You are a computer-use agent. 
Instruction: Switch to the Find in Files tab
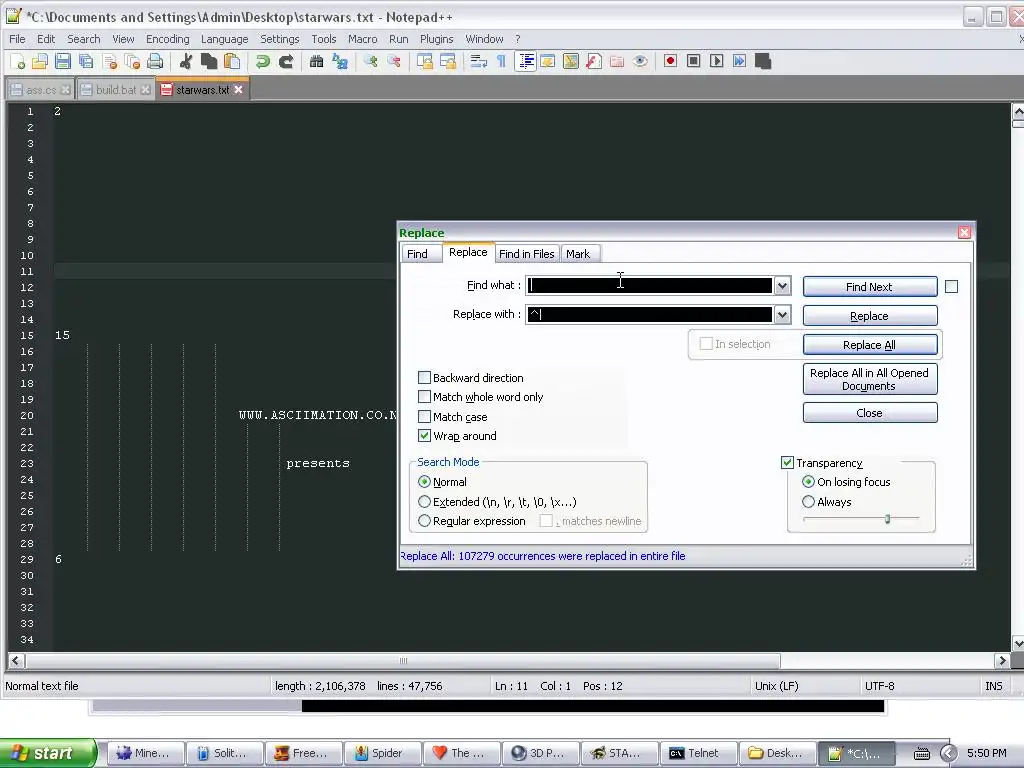point(526,254)
